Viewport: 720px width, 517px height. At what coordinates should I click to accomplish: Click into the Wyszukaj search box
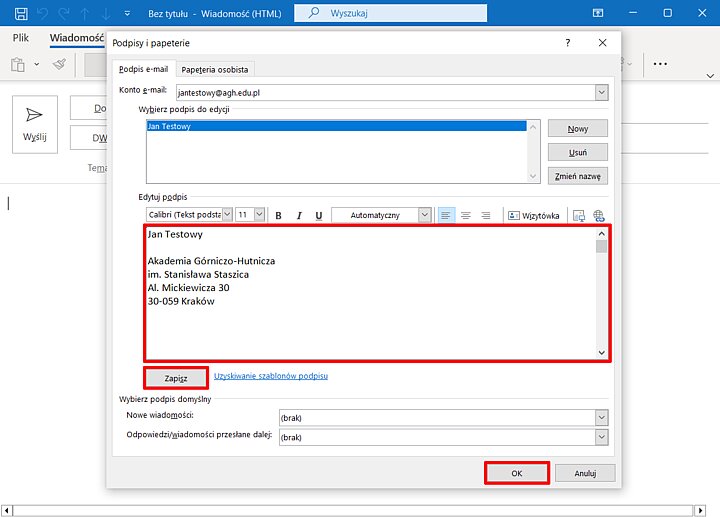pyautogui.click(x=390, y=13)
